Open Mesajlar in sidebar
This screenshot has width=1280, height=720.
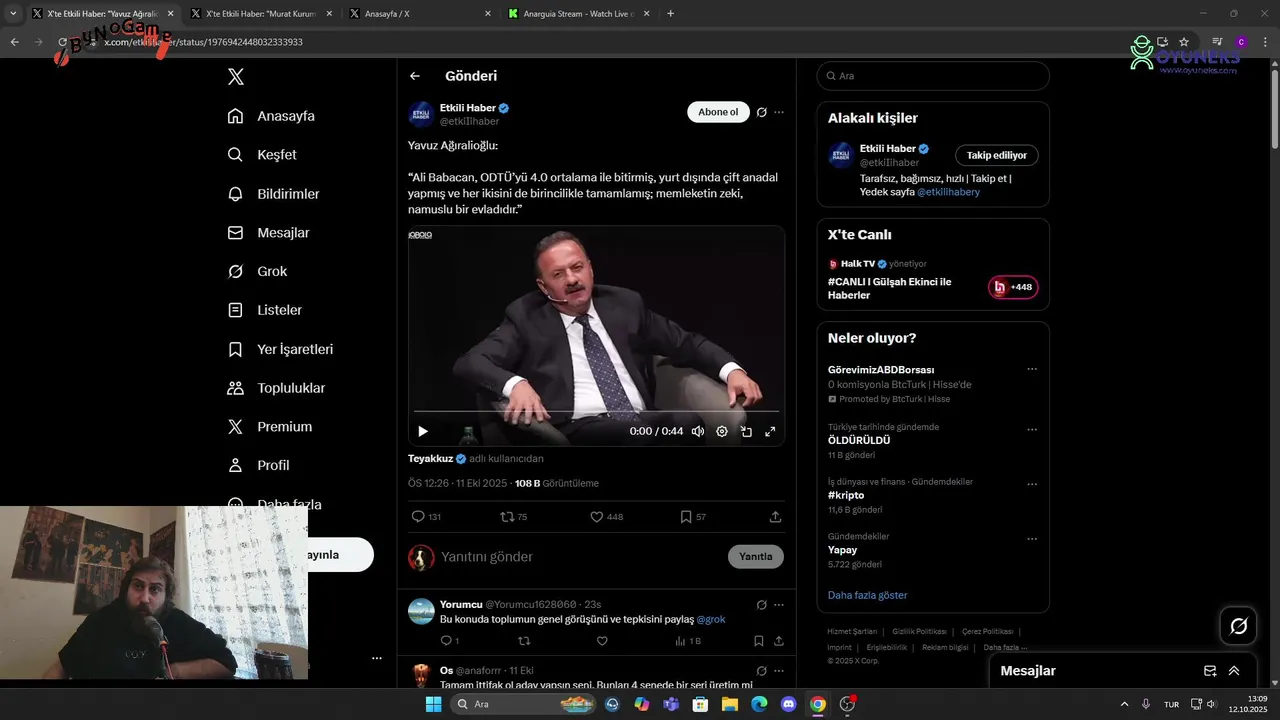[x=268, y=233]
